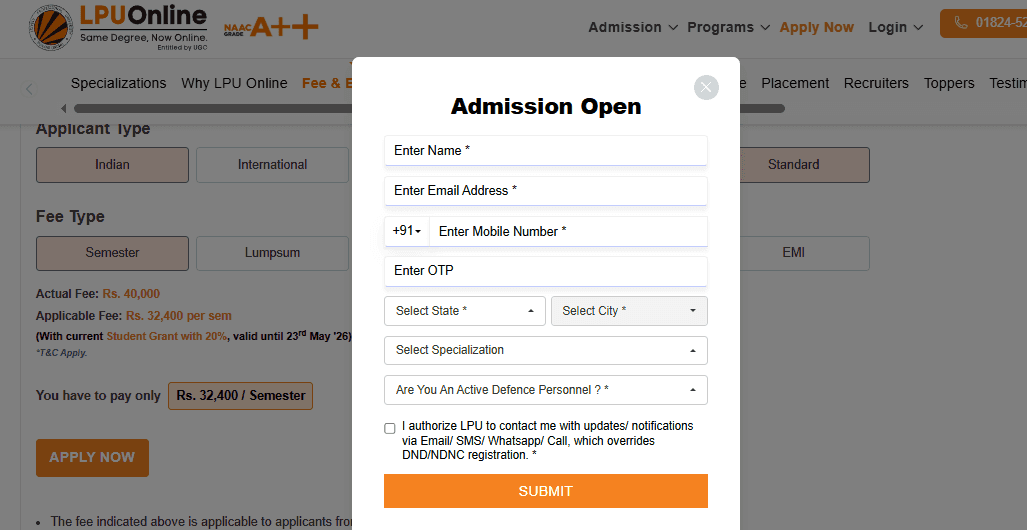The image size is (1027, 530).
Task: Open the +91 country code selector
Action: [x=407, y=232]
